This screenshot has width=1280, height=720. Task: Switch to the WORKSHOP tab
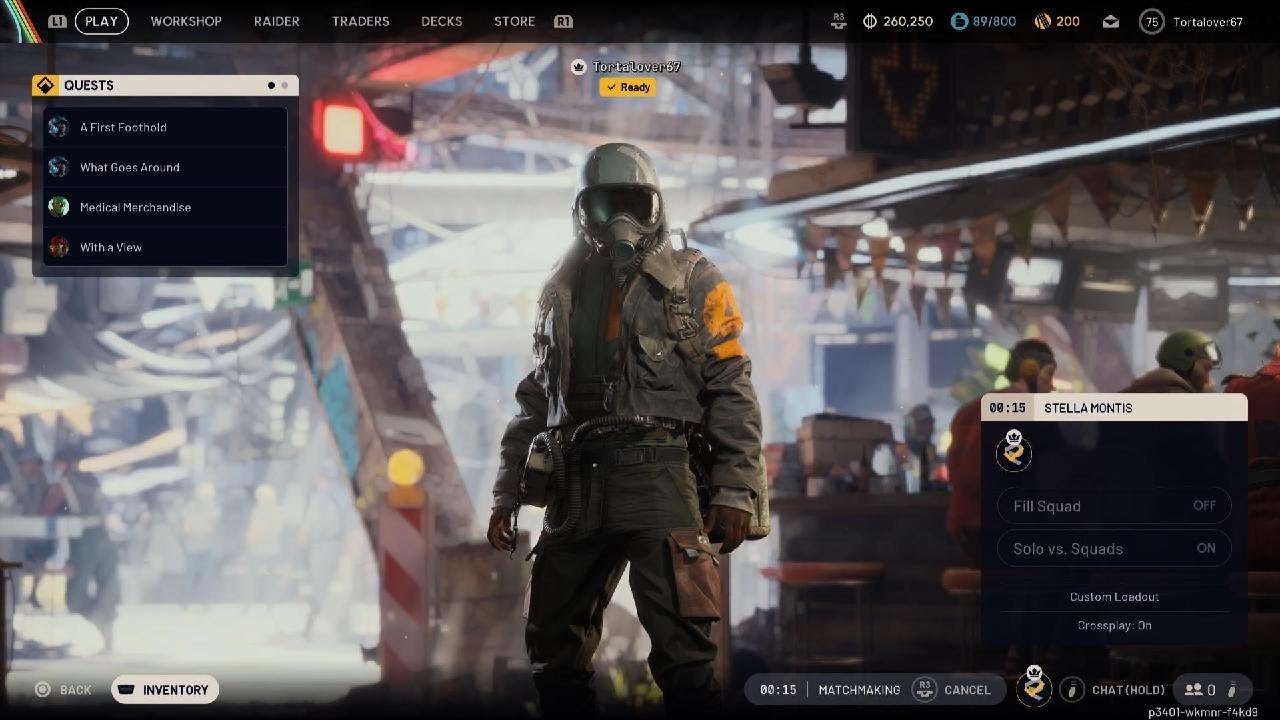pos(186,21)
